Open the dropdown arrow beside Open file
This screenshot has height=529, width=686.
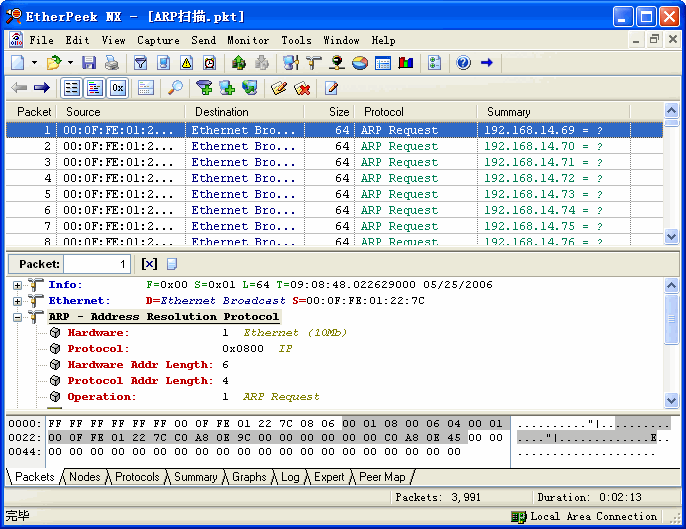pos(70,63)
